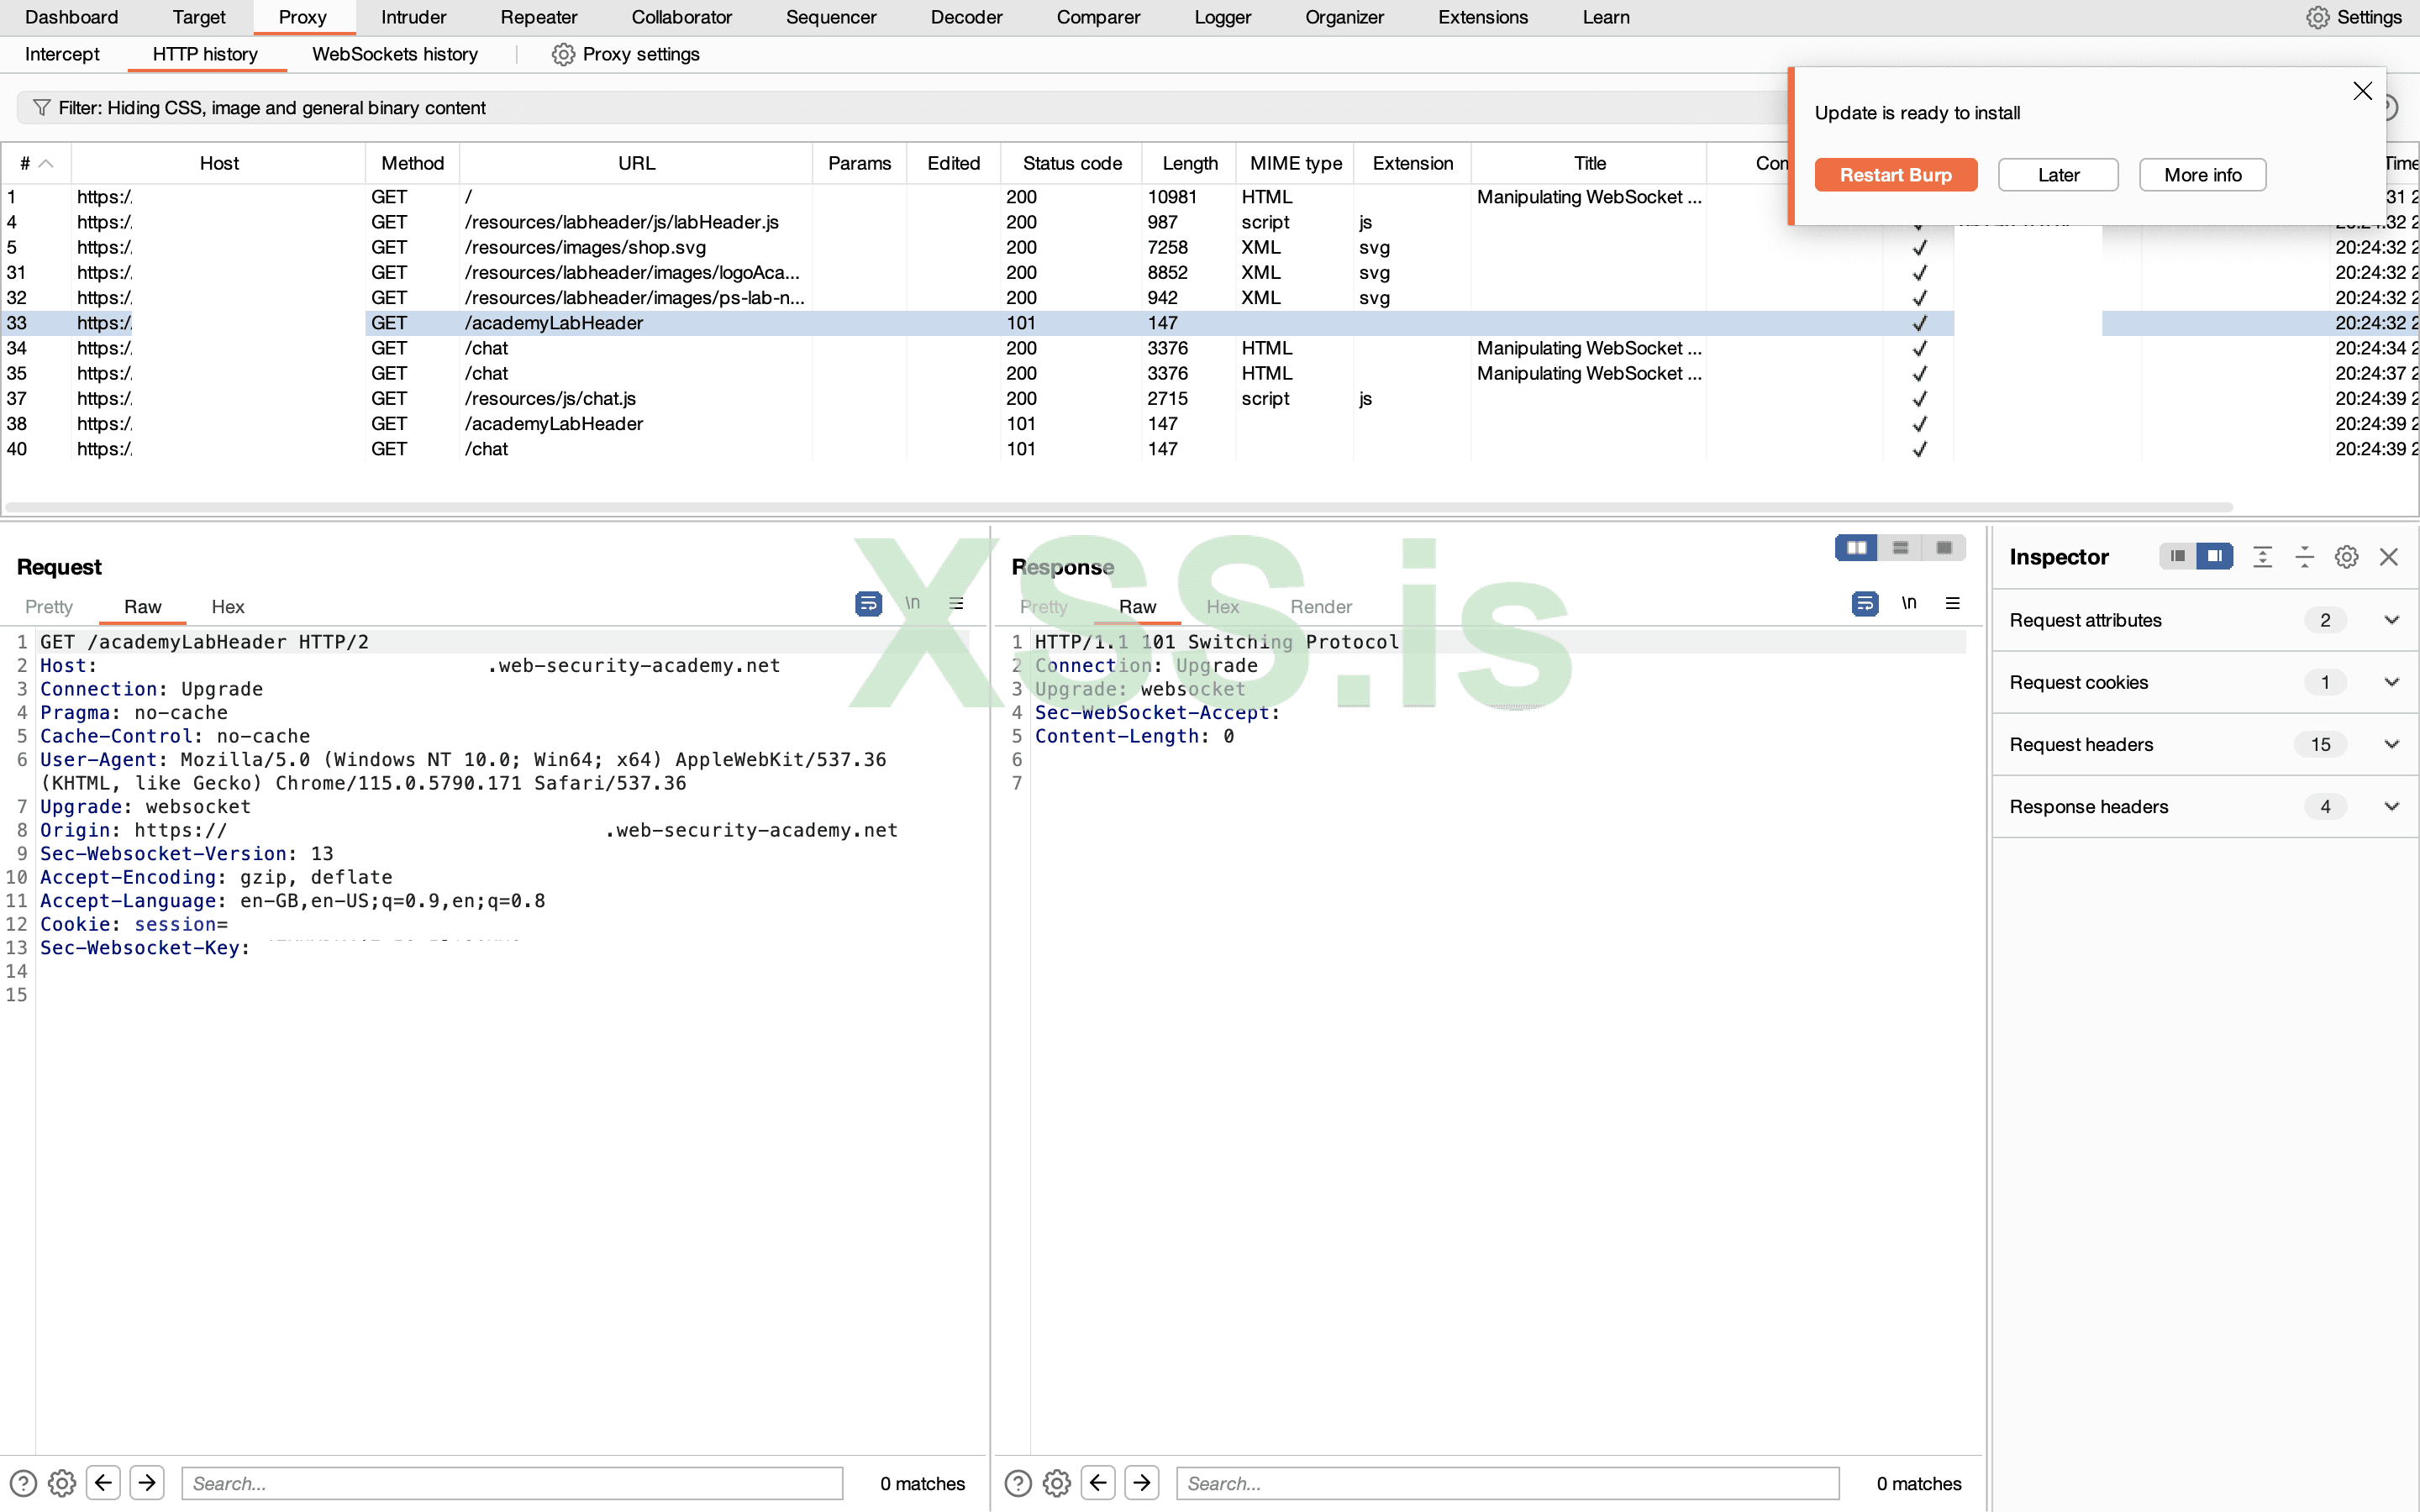2420x1512 pixels.
Task: Click help icon below the Response pane
Action: [1017, 1482]
